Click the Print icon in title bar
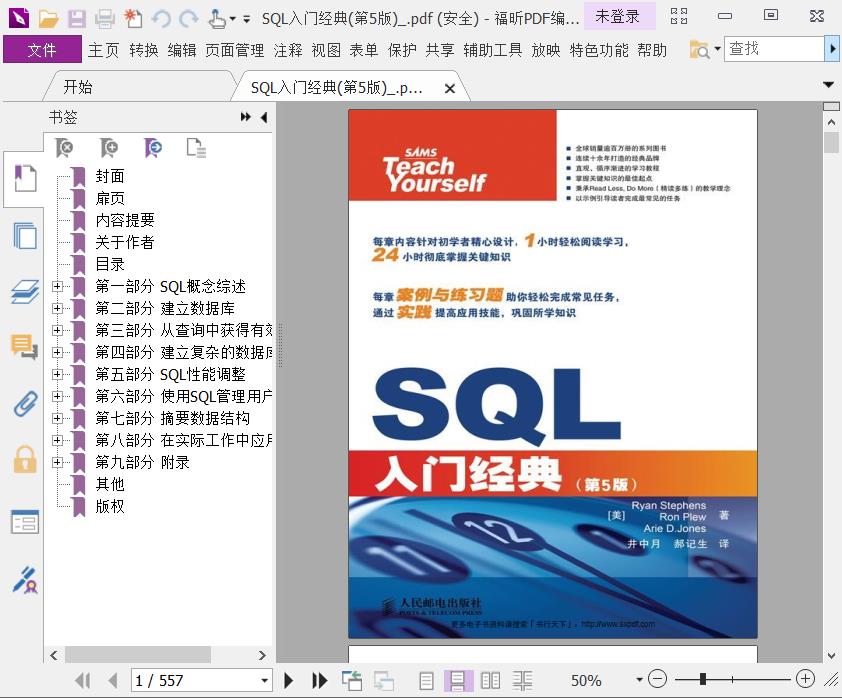This screenshot has height=698, width=842. click(x=104, y=19)
